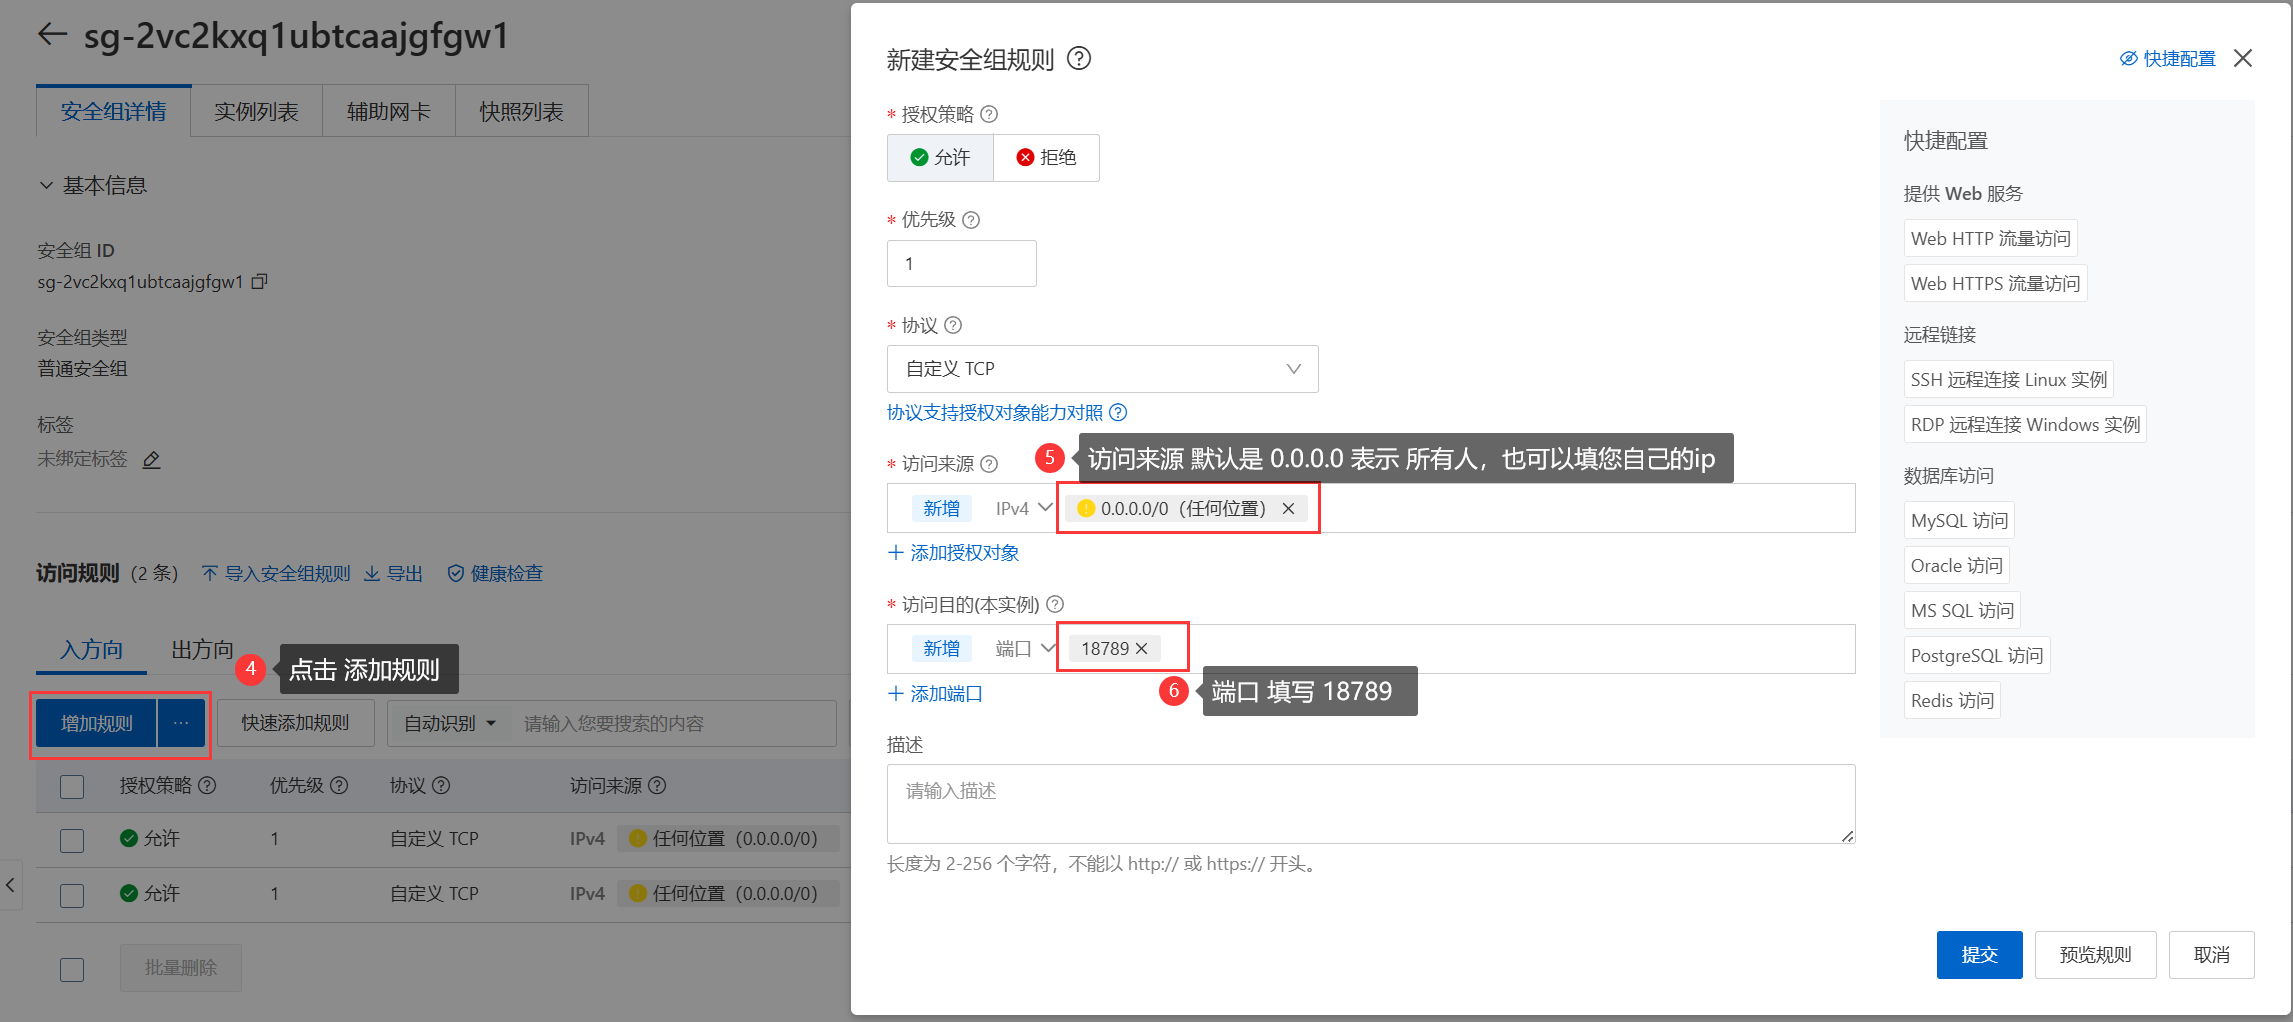
Task: Click the 添加授权对象 link
Action: coord(953,553)
